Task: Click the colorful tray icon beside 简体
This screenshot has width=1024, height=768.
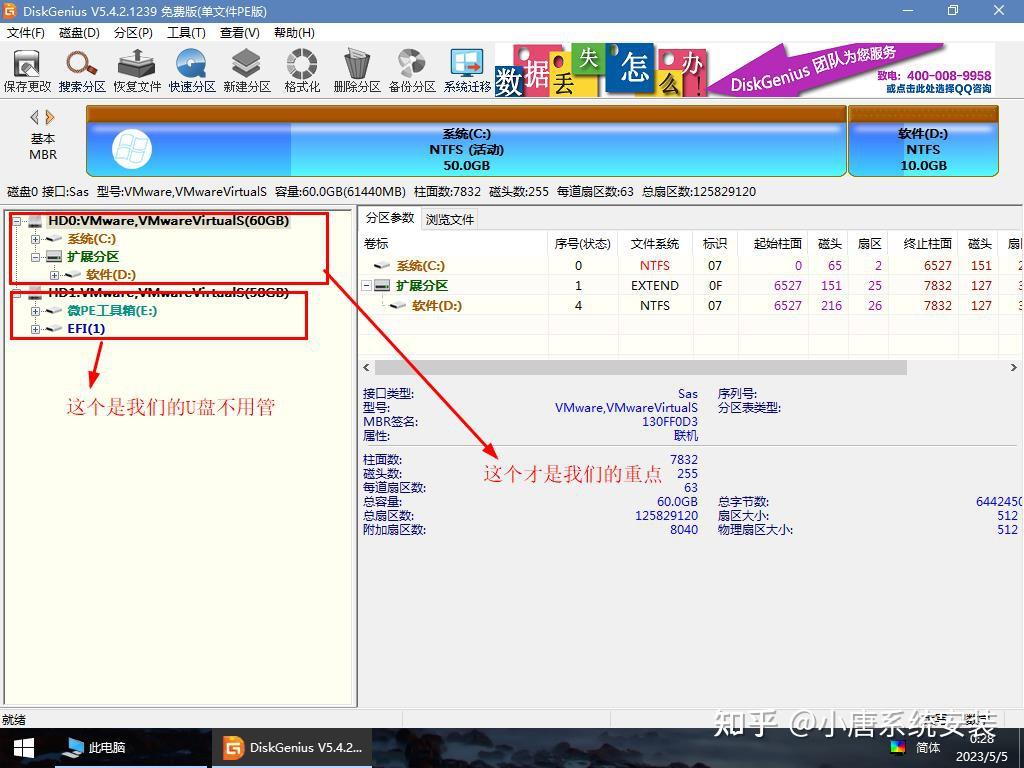Action: 897,746
